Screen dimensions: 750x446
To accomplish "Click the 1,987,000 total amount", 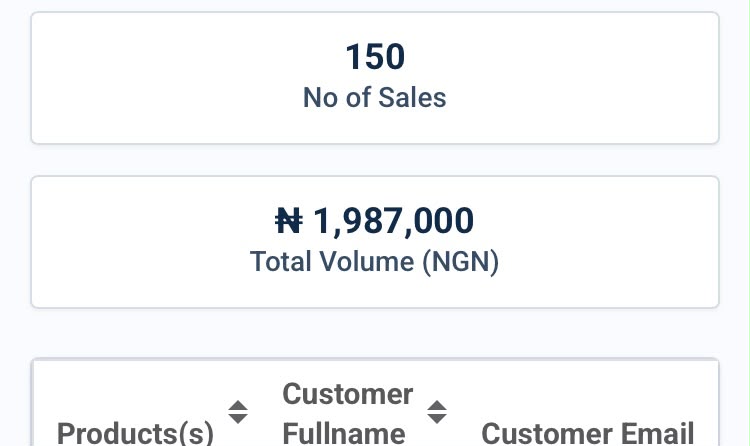I will point(393,221).
